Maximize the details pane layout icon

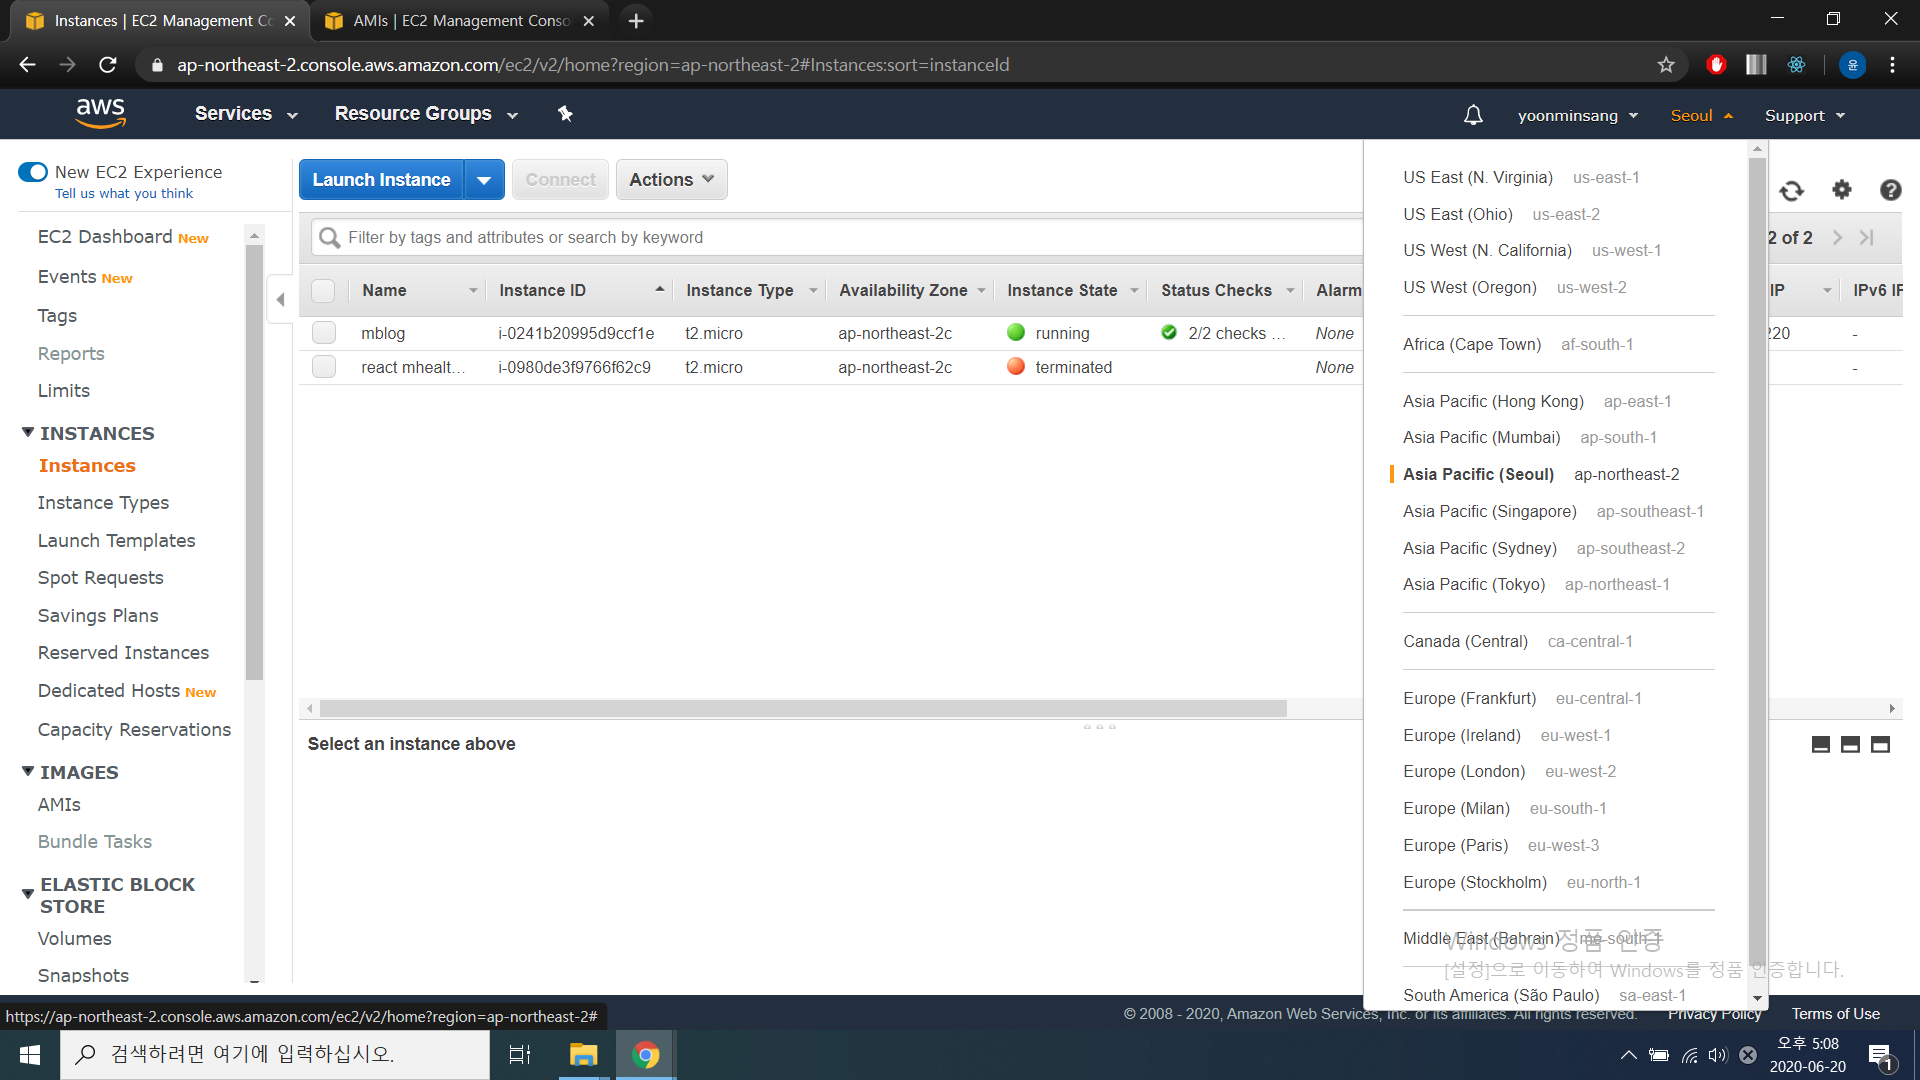1880,744
